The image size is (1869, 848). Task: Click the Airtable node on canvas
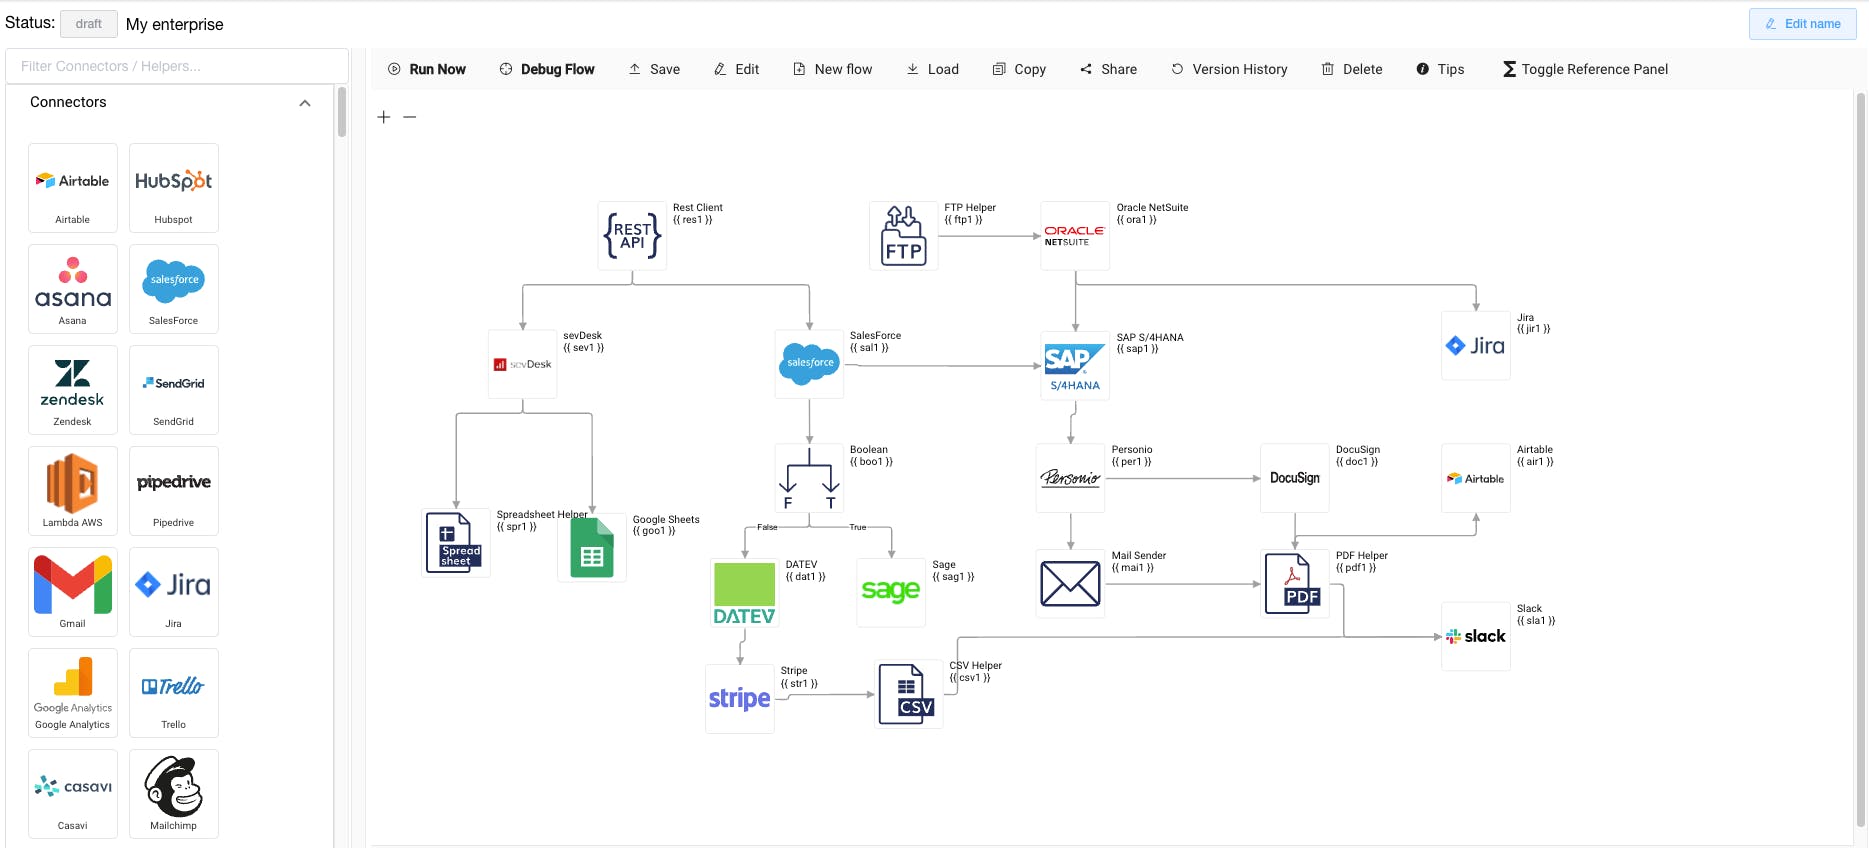[1476, 478]
